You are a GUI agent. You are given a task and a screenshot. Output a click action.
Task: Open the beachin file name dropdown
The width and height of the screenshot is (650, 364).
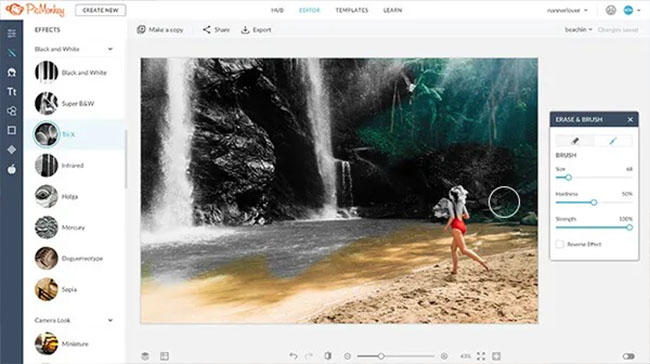point(578,29)
